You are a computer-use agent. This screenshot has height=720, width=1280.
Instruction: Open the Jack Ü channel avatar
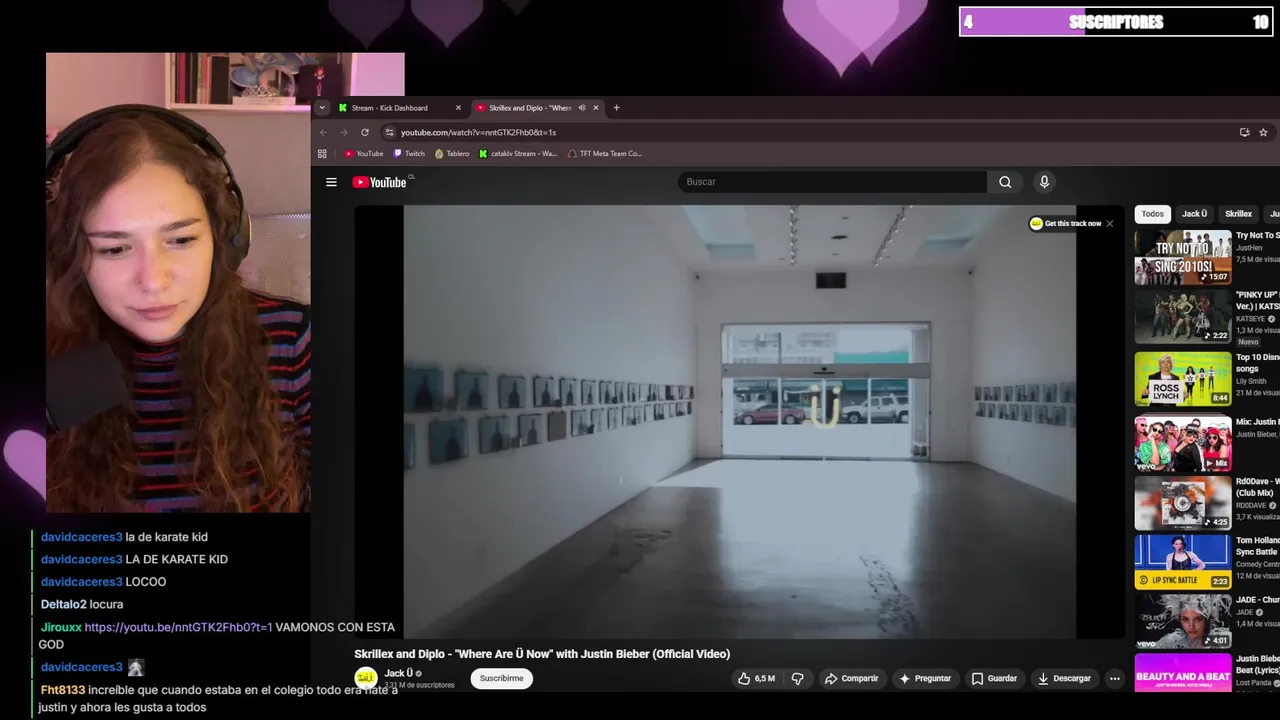tap(366, 678)
